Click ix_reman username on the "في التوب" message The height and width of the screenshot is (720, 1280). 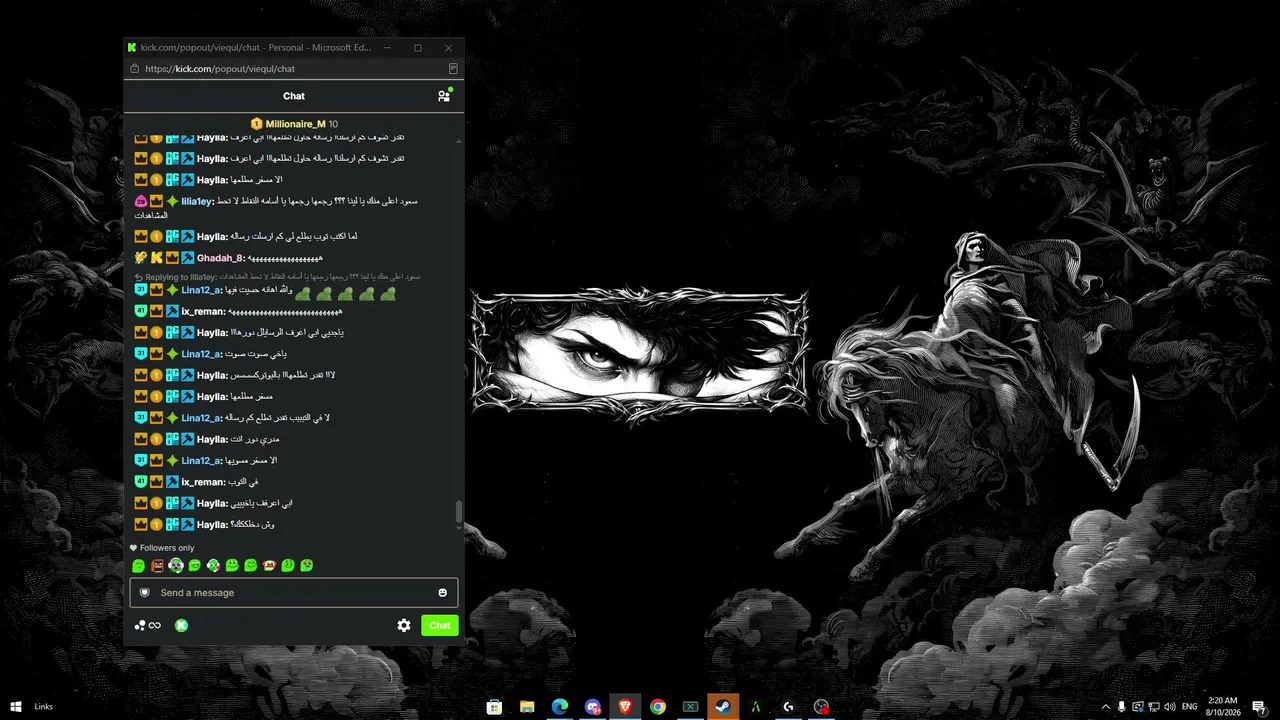(202, 482)
